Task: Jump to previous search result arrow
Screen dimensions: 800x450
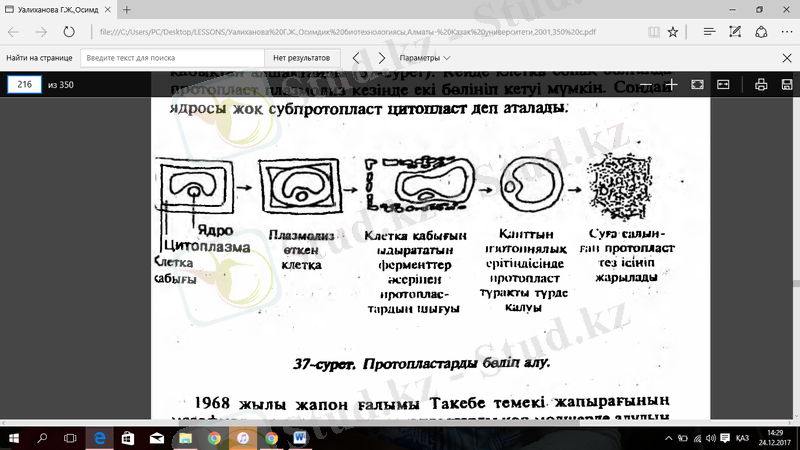Action: [x=356, y=58]
